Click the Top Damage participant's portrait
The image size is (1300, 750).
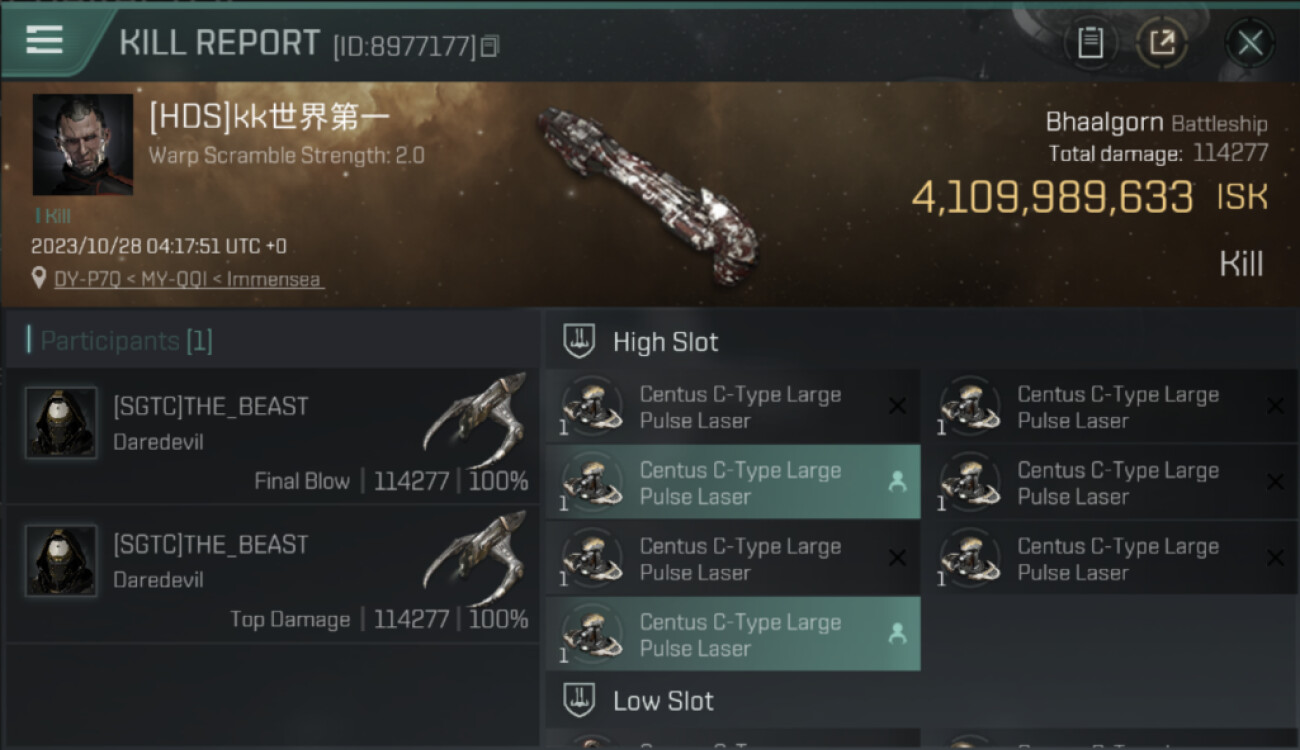coord(61,561)
